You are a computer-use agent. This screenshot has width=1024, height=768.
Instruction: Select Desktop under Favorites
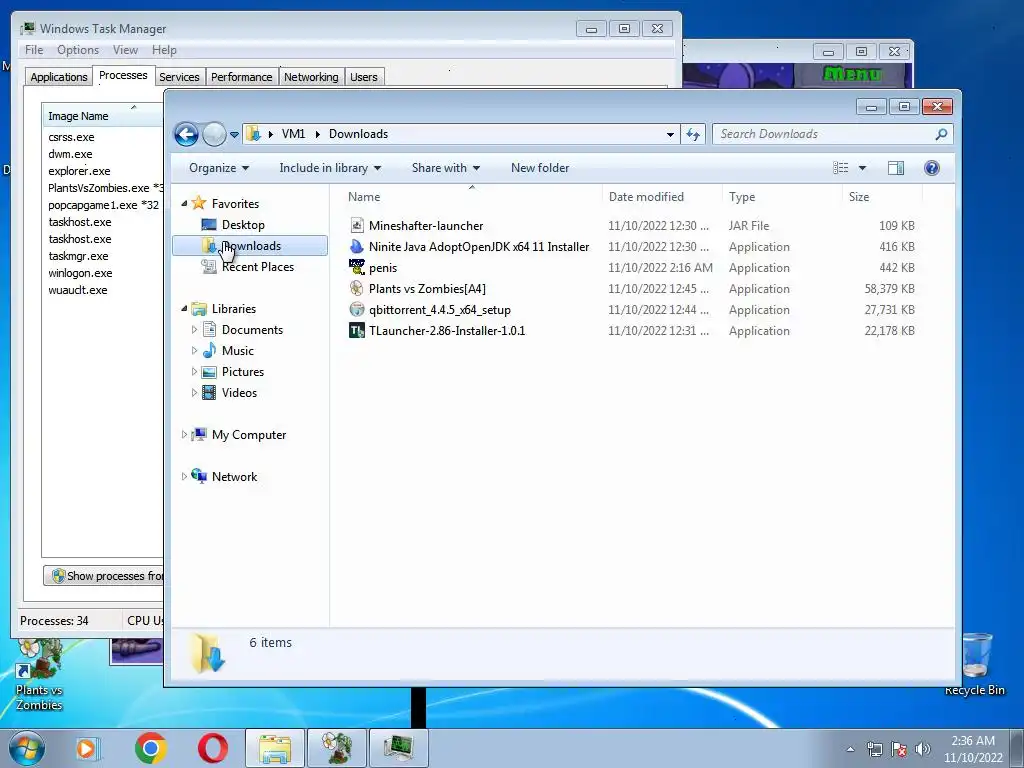(243, 225)
